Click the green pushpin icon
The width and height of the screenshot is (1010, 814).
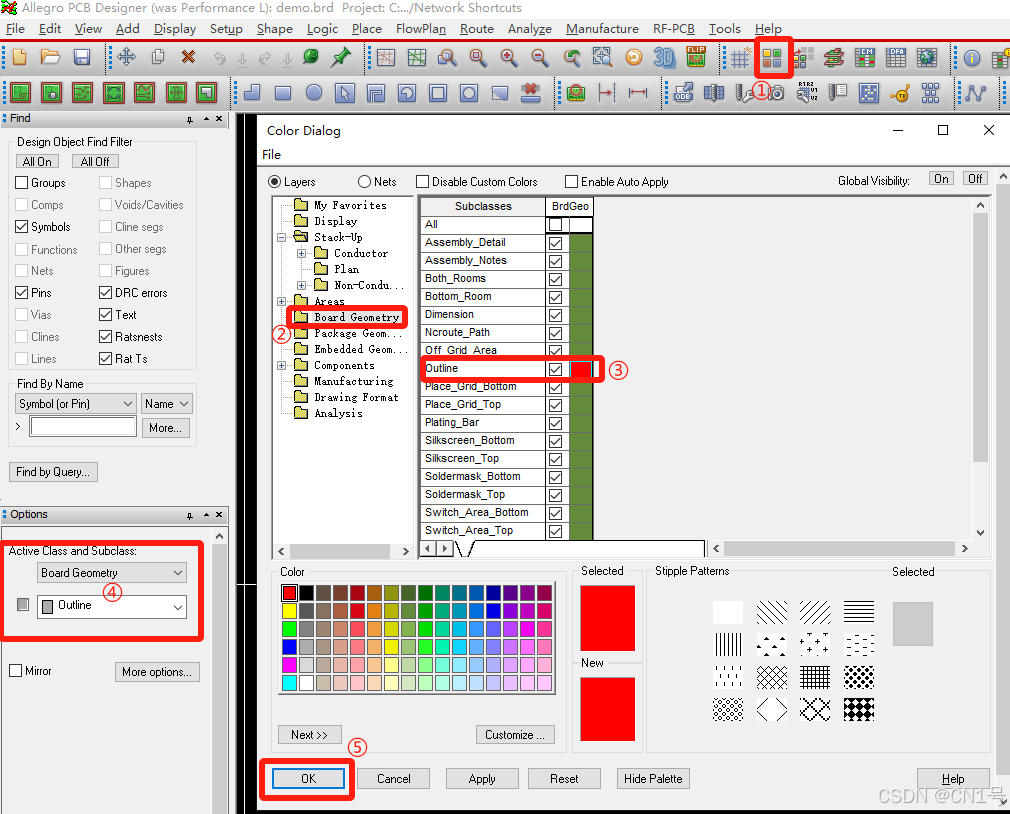tap(341, 57)
